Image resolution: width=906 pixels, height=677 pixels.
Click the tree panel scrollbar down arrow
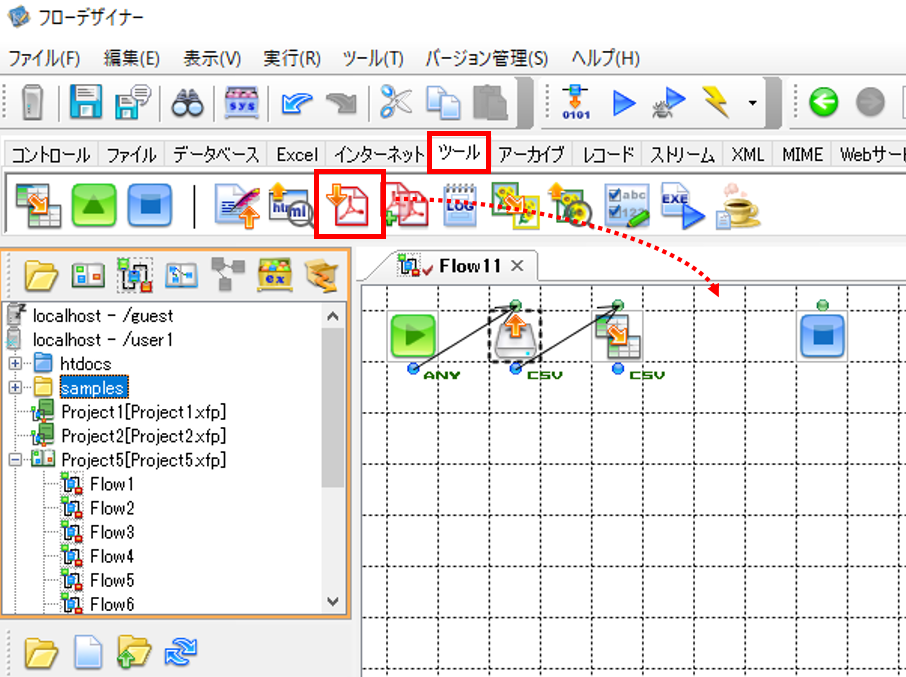[x=332, y=601]
